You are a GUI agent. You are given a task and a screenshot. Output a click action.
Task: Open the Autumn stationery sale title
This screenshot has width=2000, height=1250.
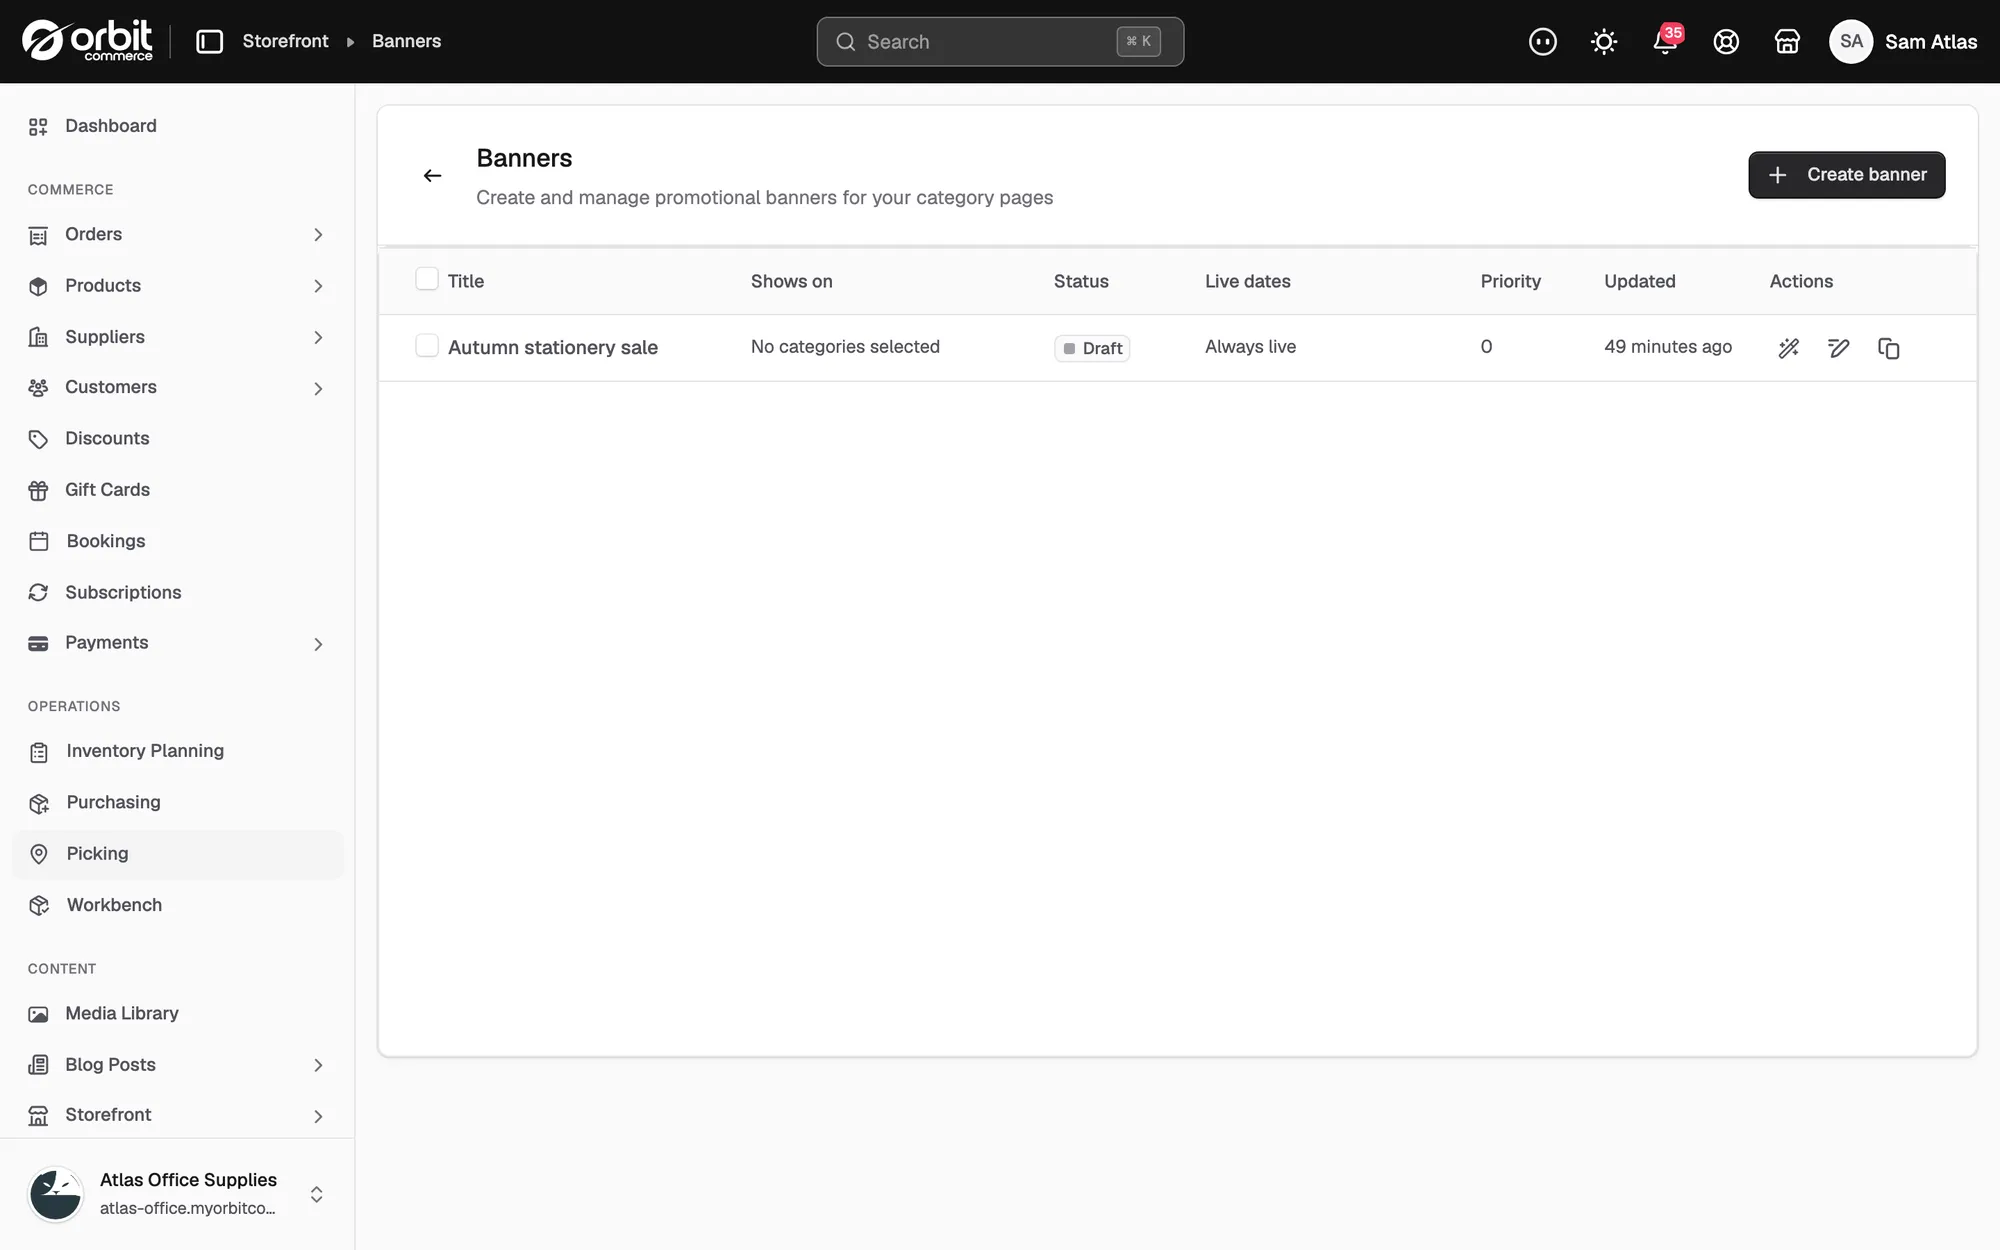pos(552,348)
